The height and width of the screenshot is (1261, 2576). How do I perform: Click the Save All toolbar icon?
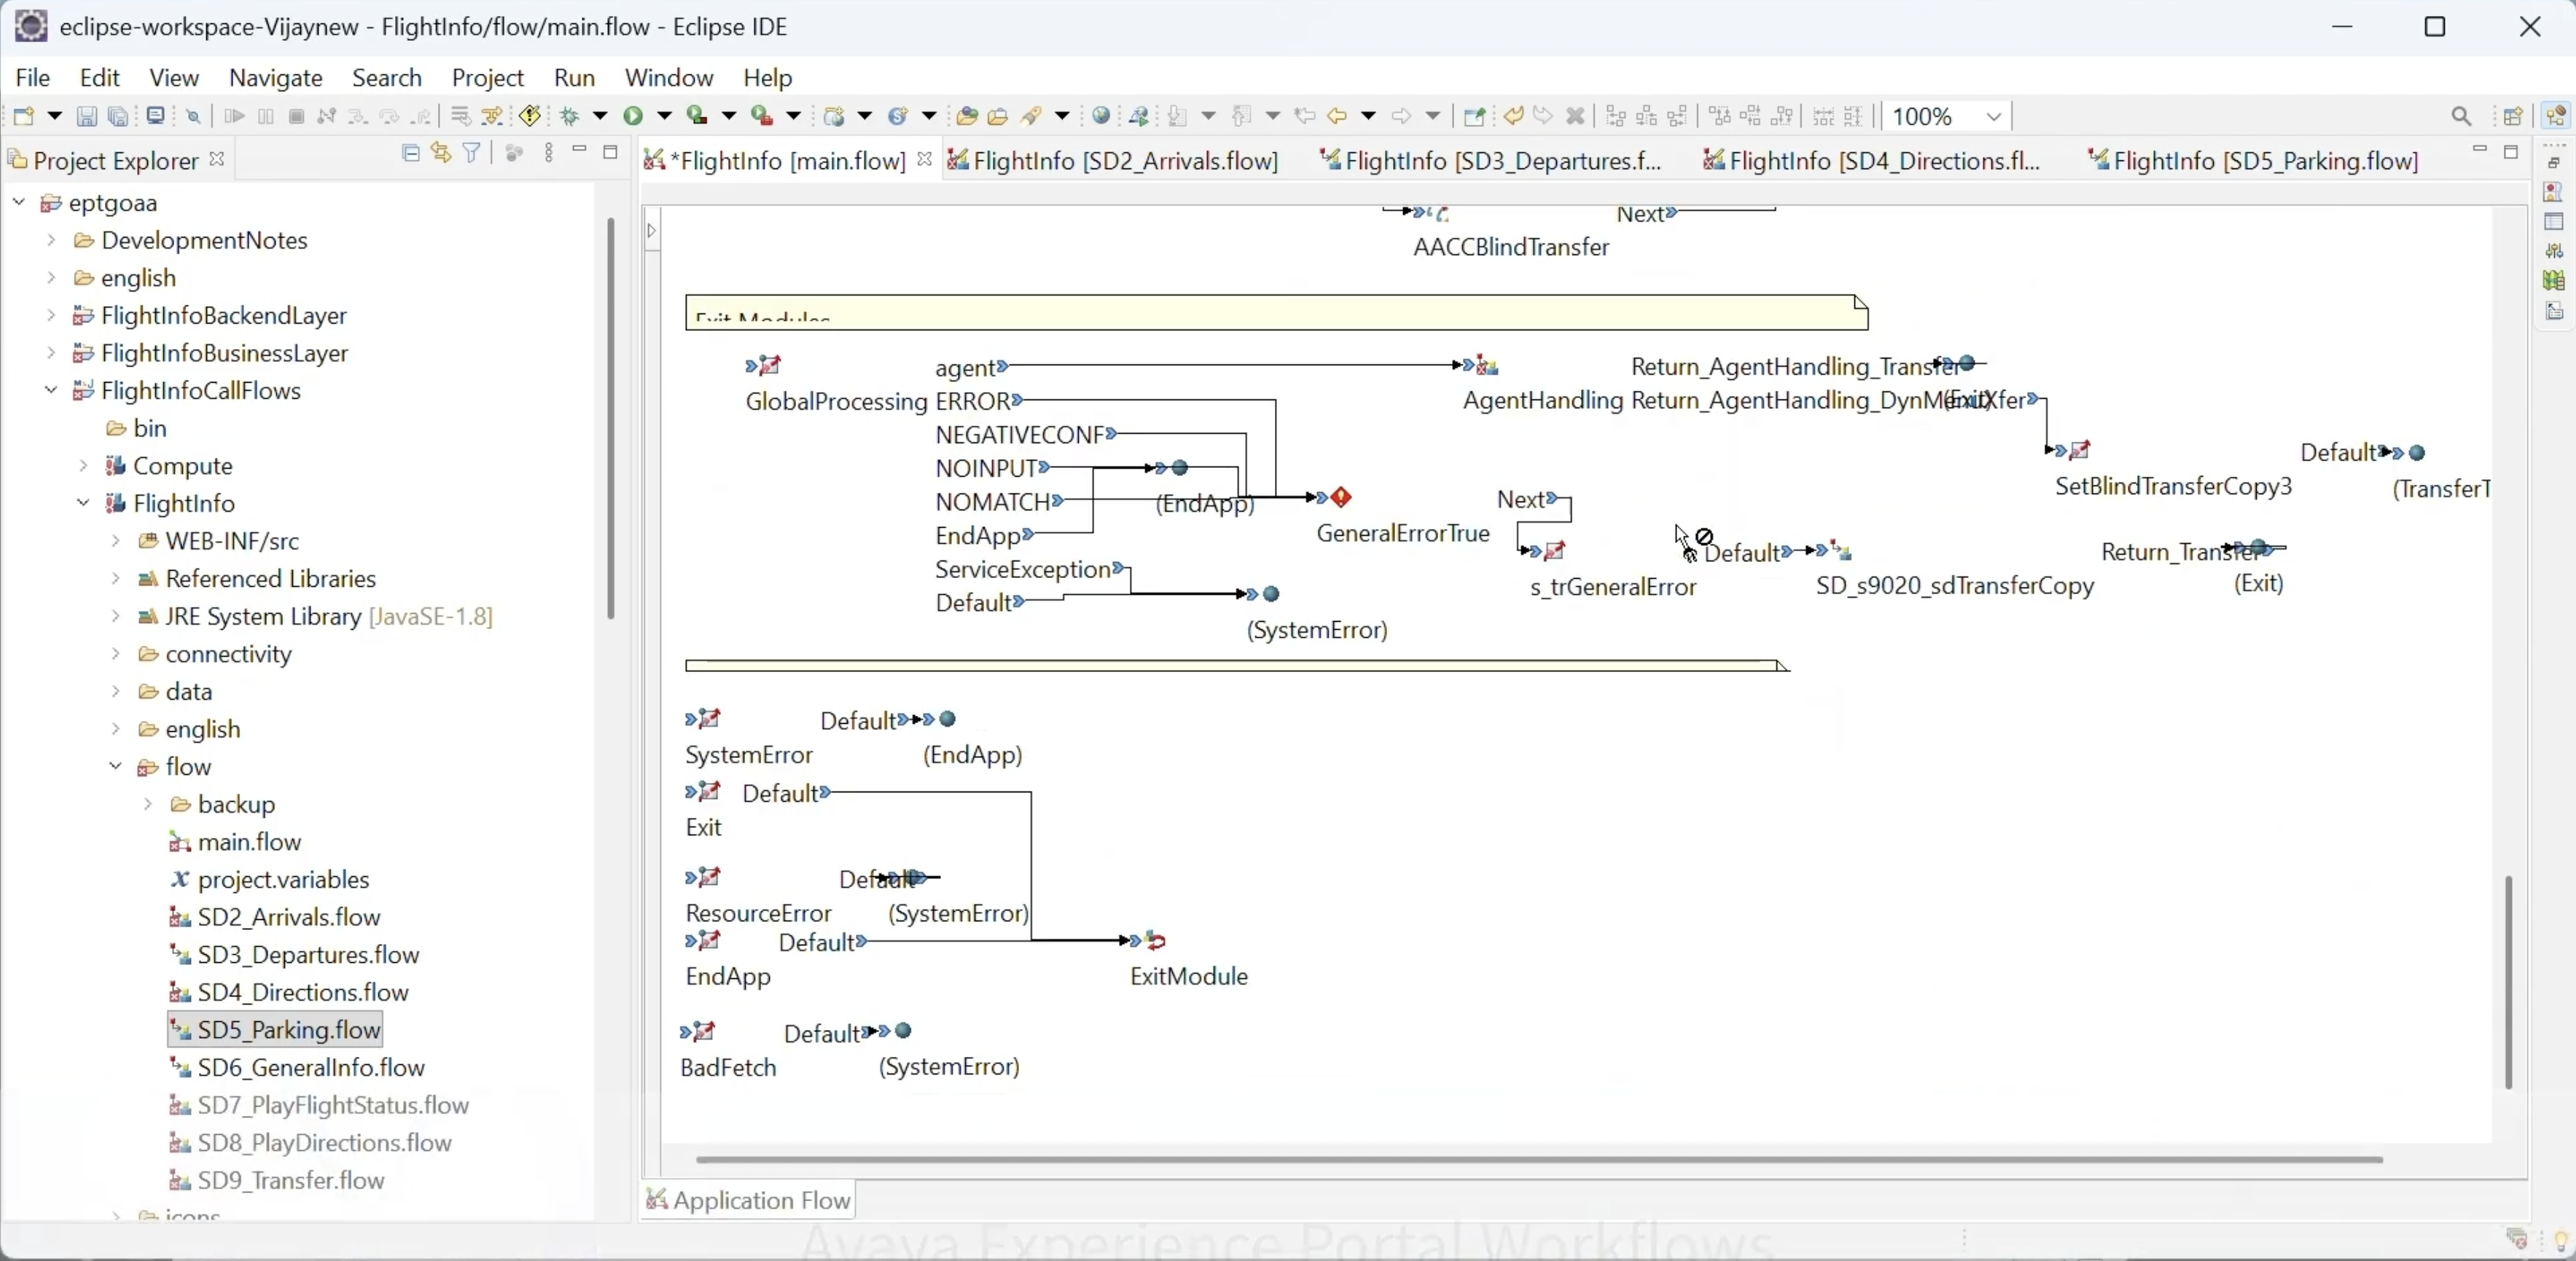pyautogui.click(x=119, y=117)
